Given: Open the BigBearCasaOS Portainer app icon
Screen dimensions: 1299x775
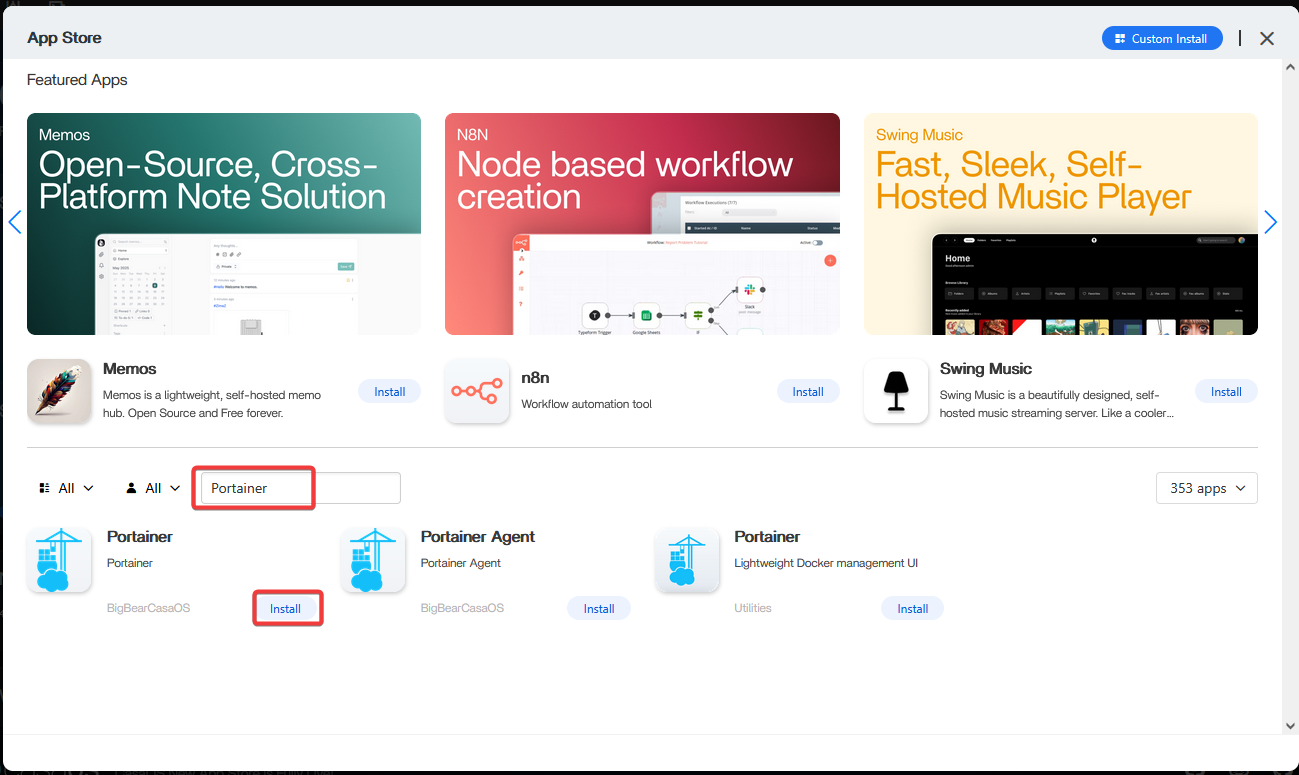Looking at the screenshot, I should [x=59, y=560].
